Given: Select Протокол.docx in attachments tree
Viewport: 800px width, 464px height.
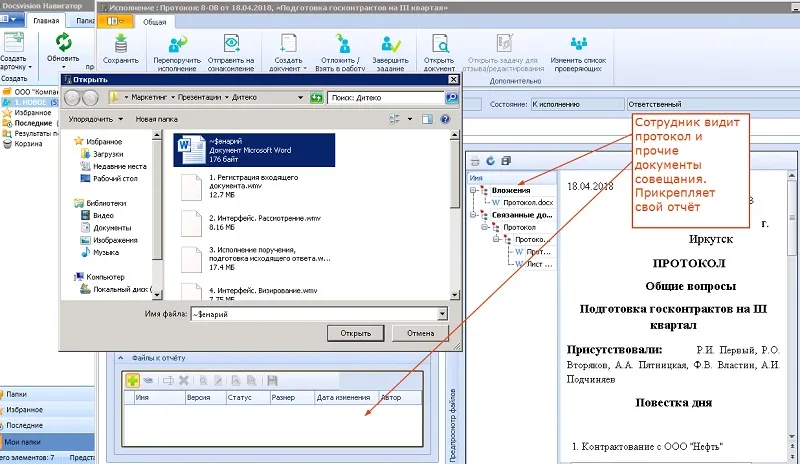Looking at the screenshot, I should pyautogui.click(x=526, y=201).
